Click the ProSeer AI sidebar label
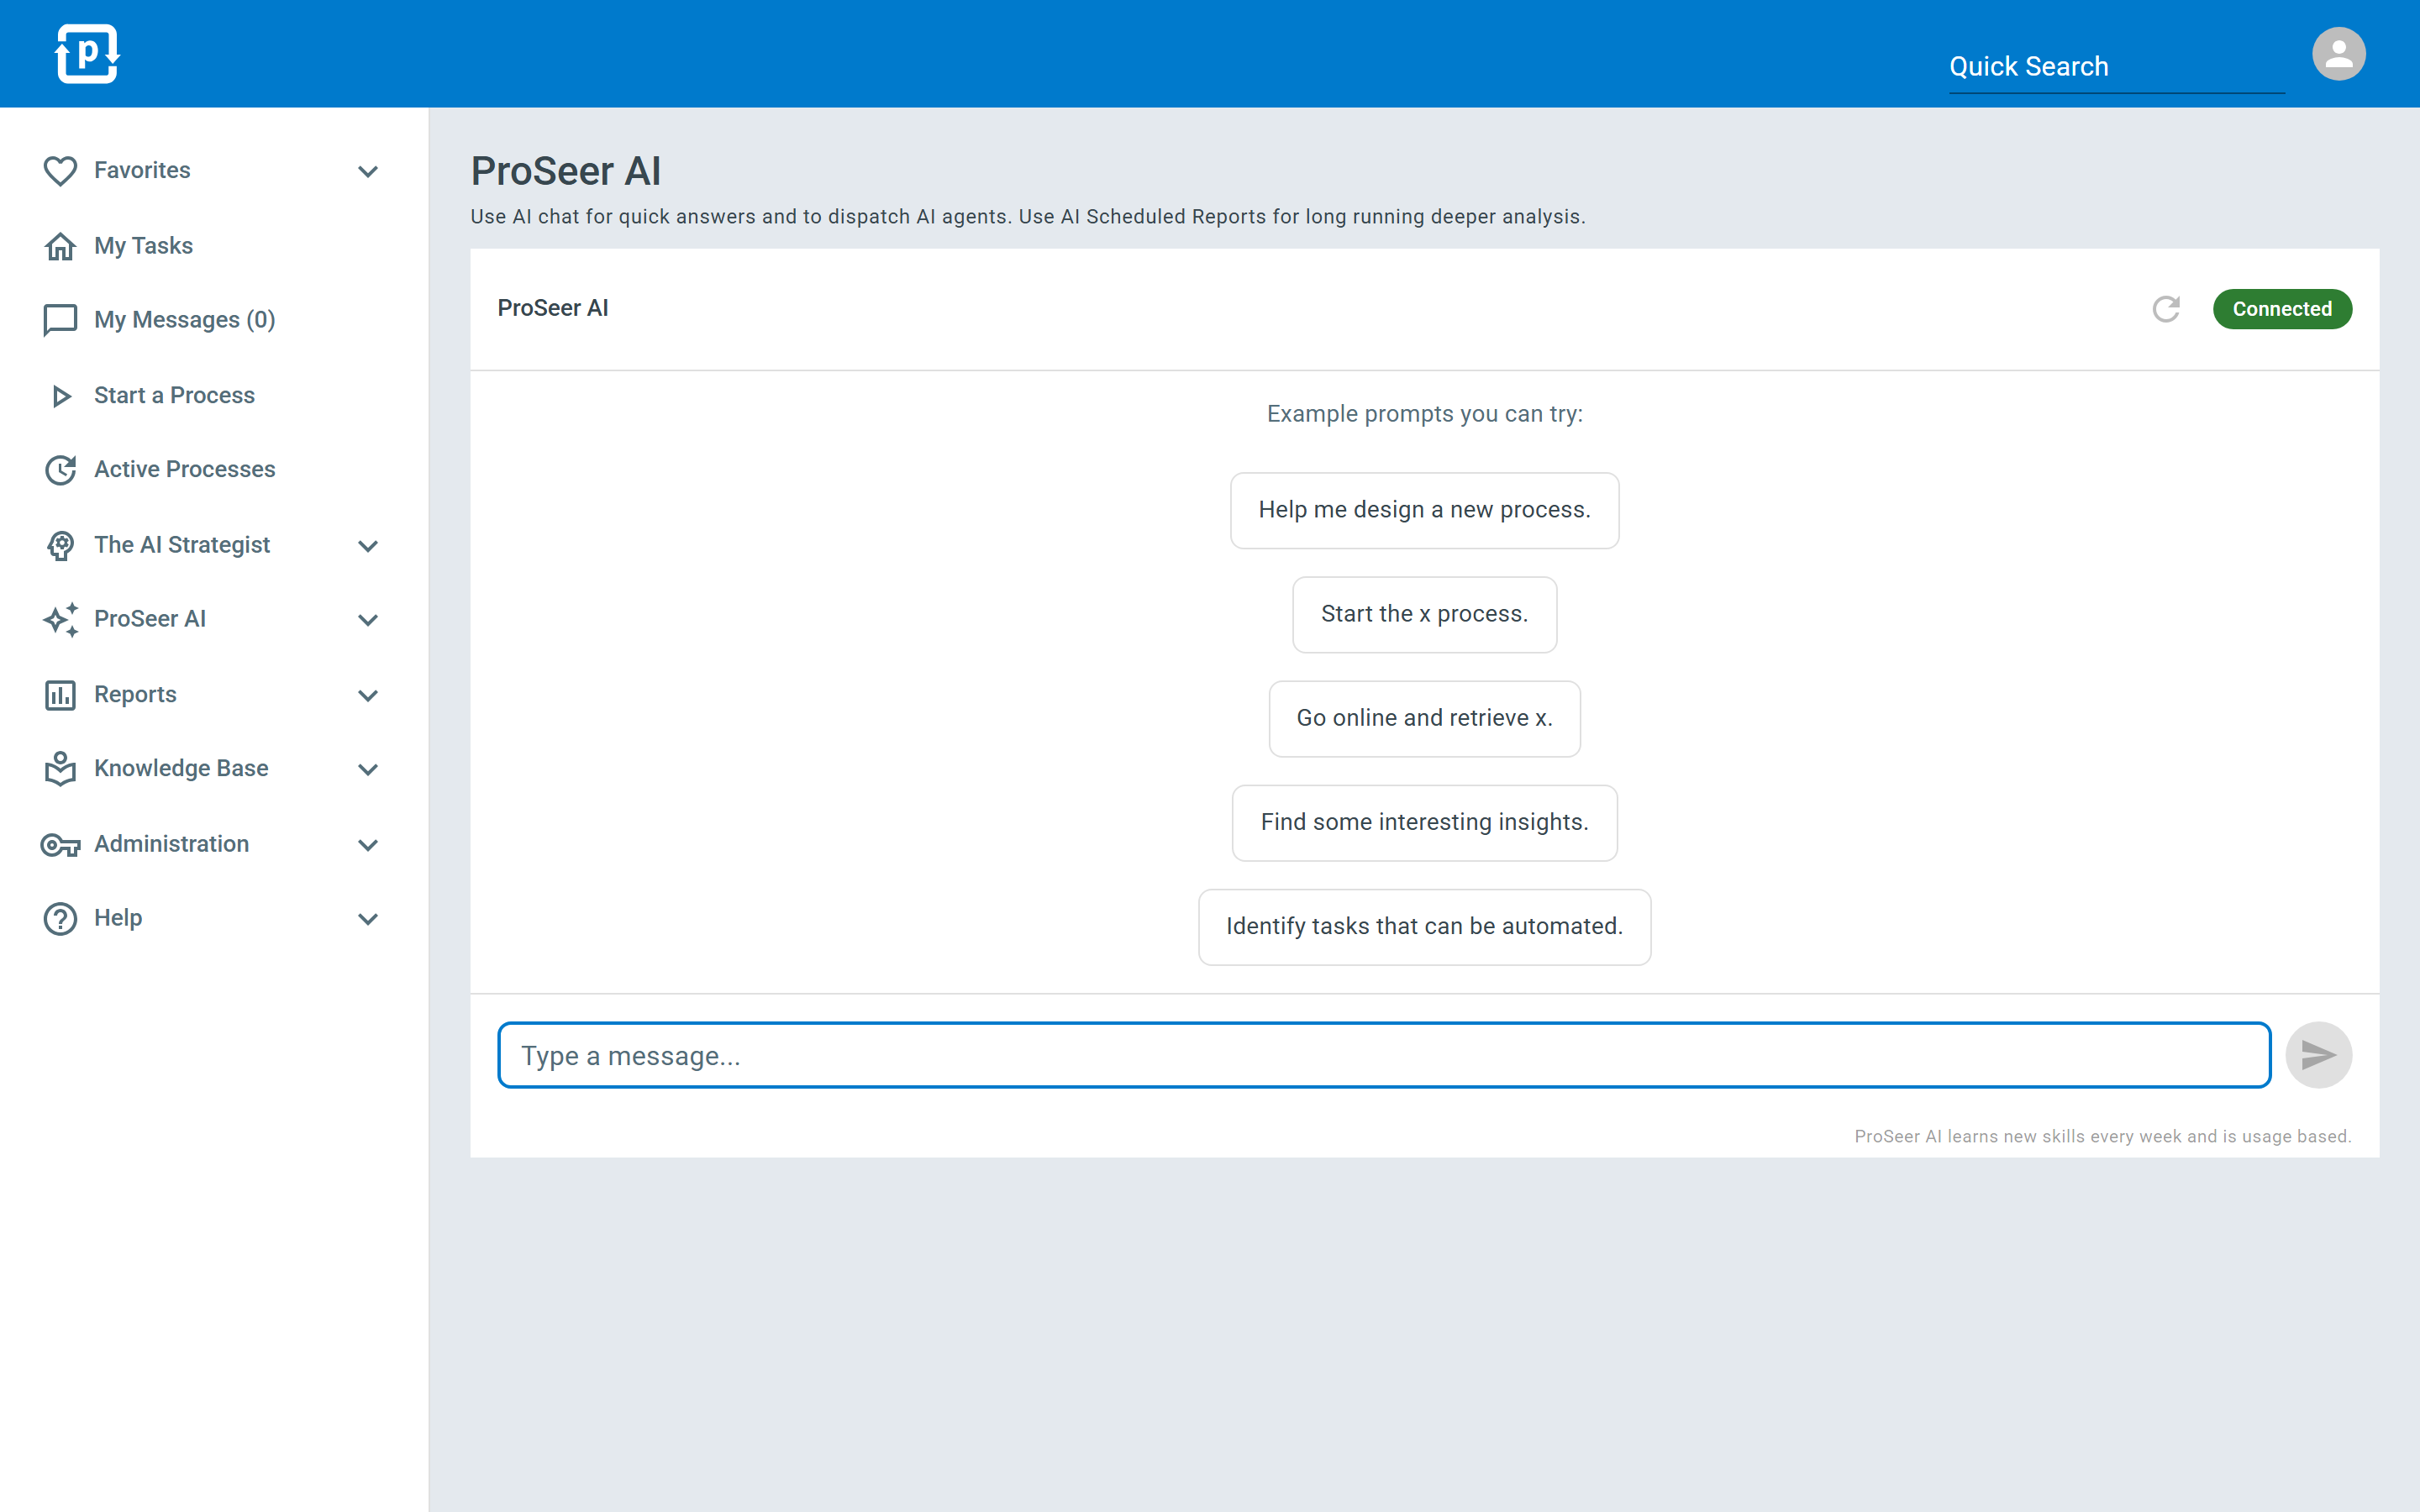 click(150, 619)
